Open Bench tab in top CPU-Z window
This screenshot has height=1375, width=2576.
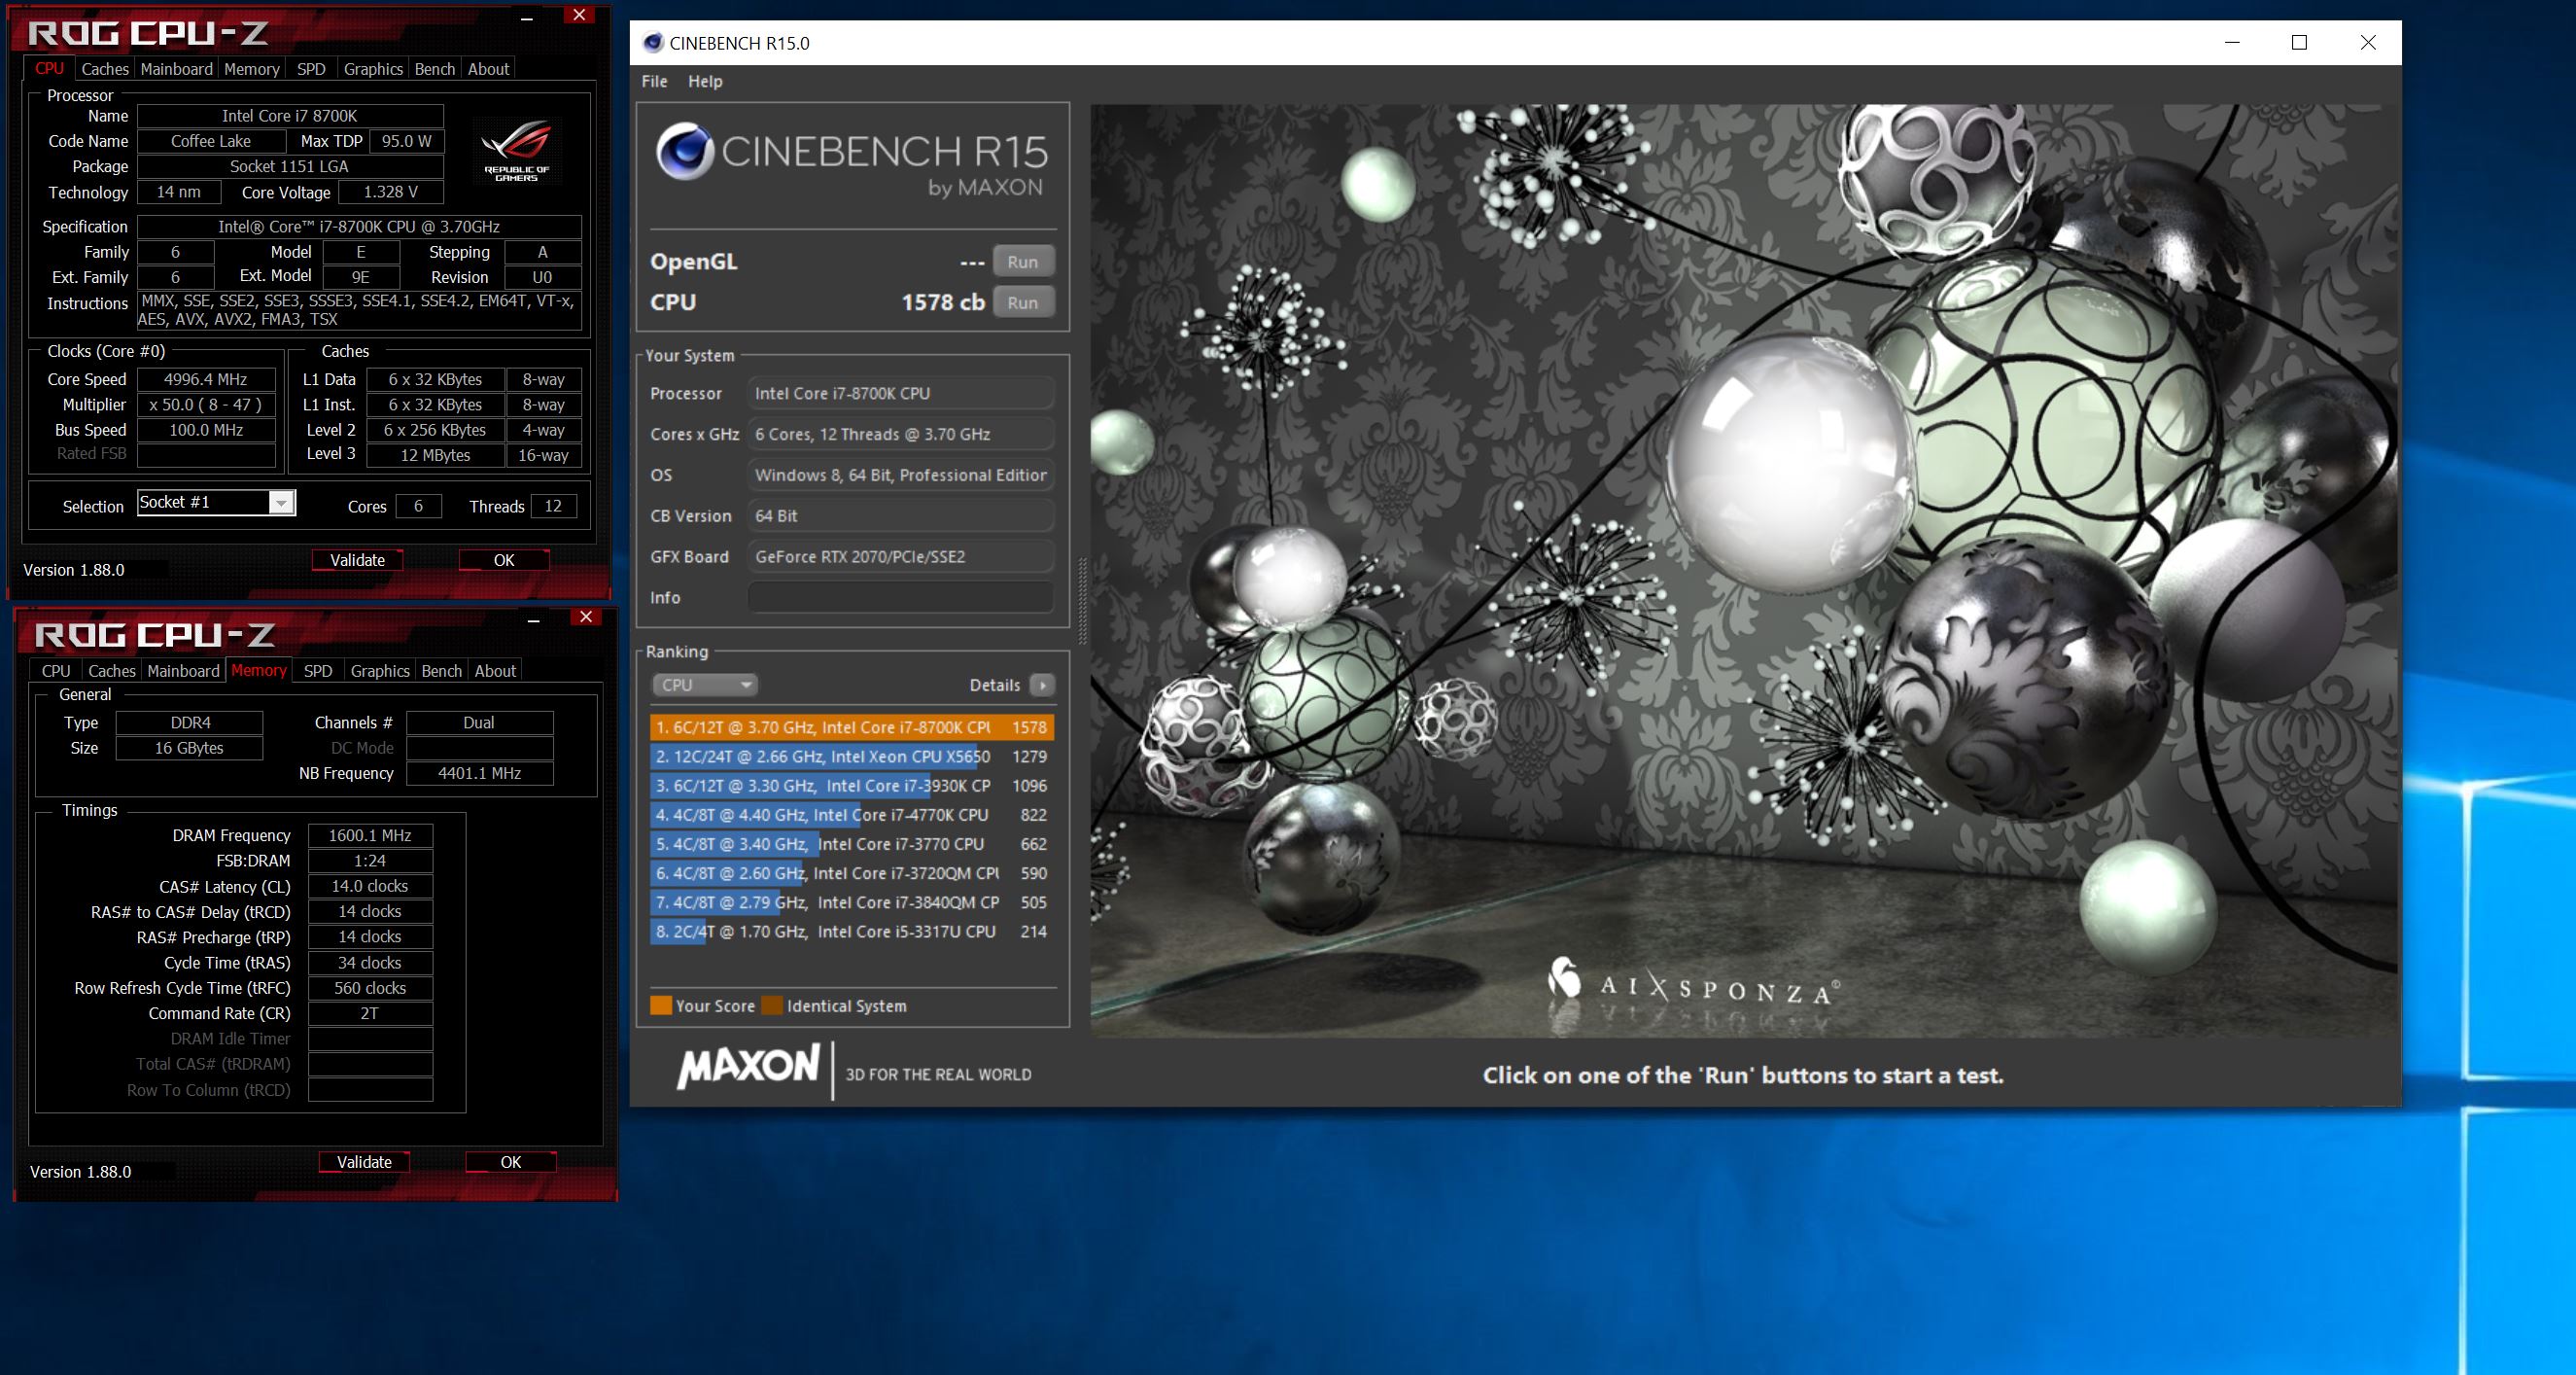coord(435,69)
